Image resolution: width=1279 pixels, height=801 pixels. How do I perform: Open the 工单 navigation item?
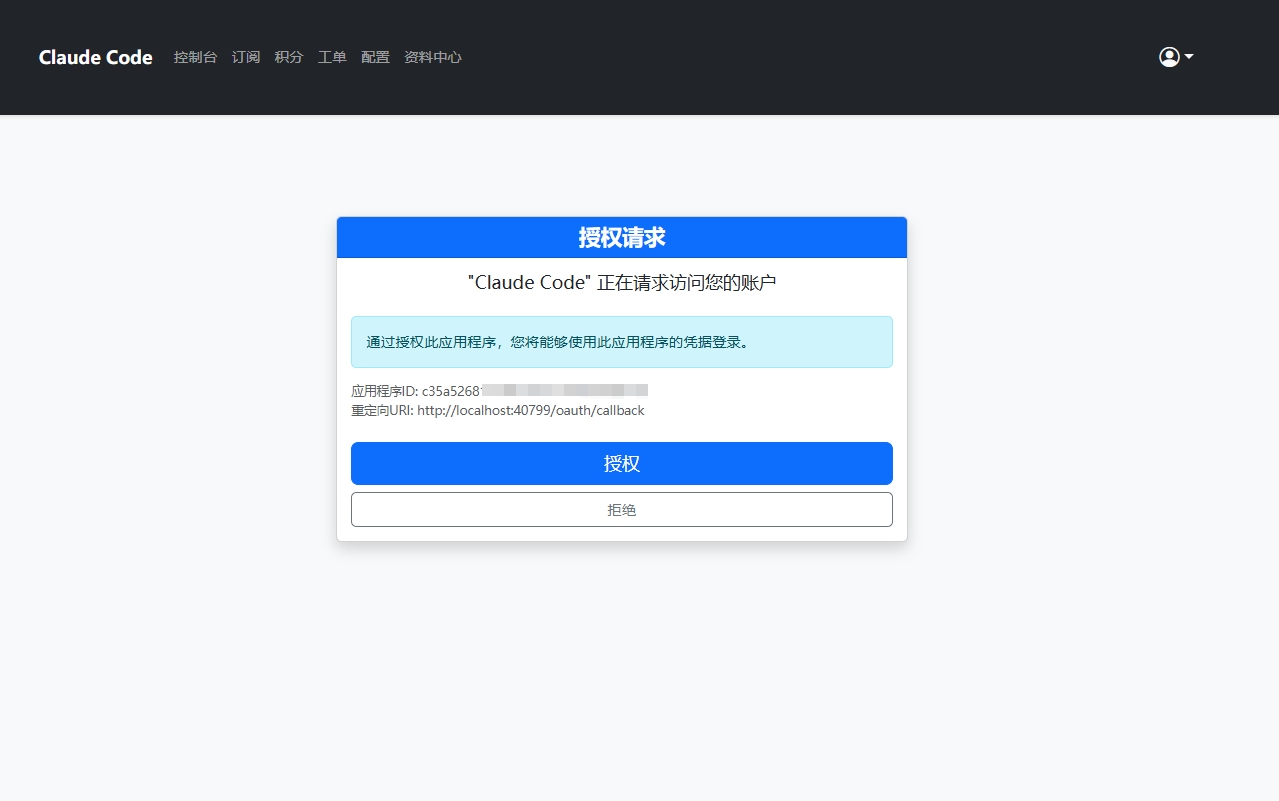332,57
